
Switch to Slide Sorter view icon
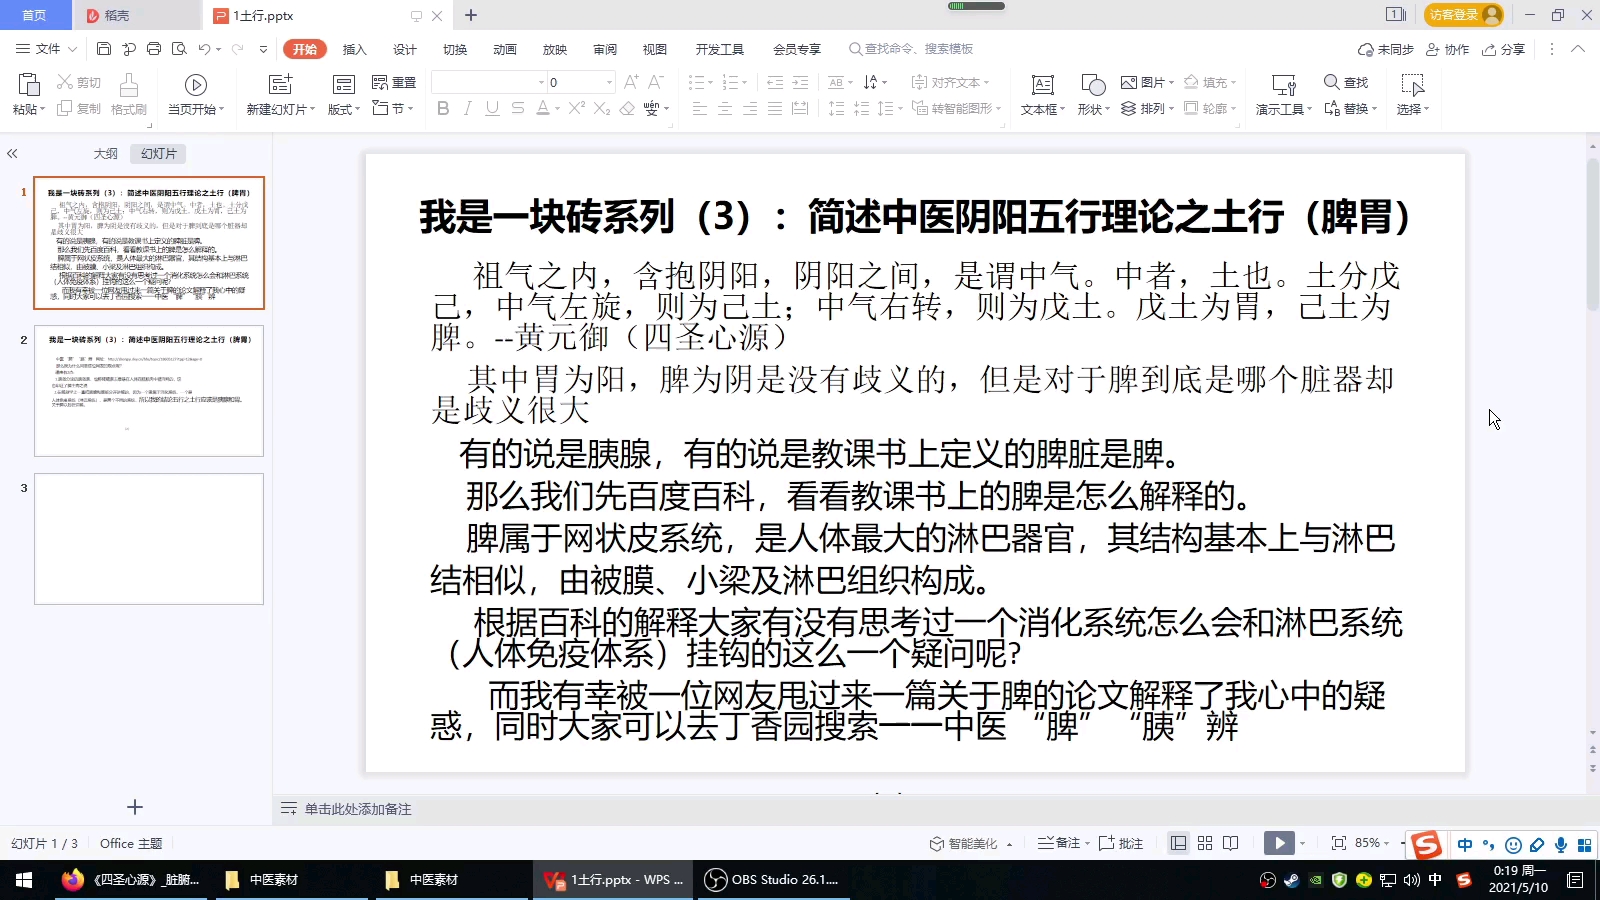(1205, 843)
